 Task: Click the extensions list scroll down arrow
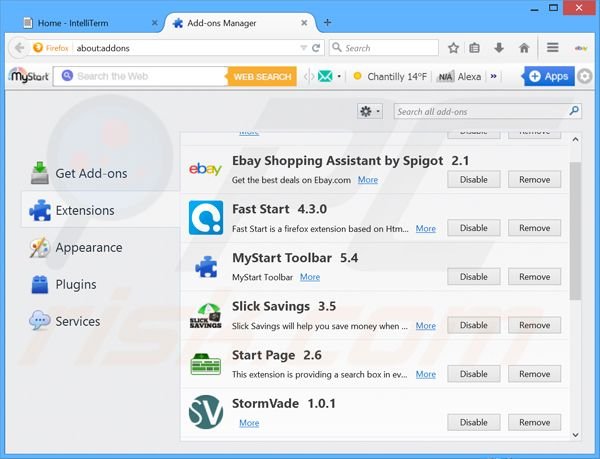pos(575,435)
